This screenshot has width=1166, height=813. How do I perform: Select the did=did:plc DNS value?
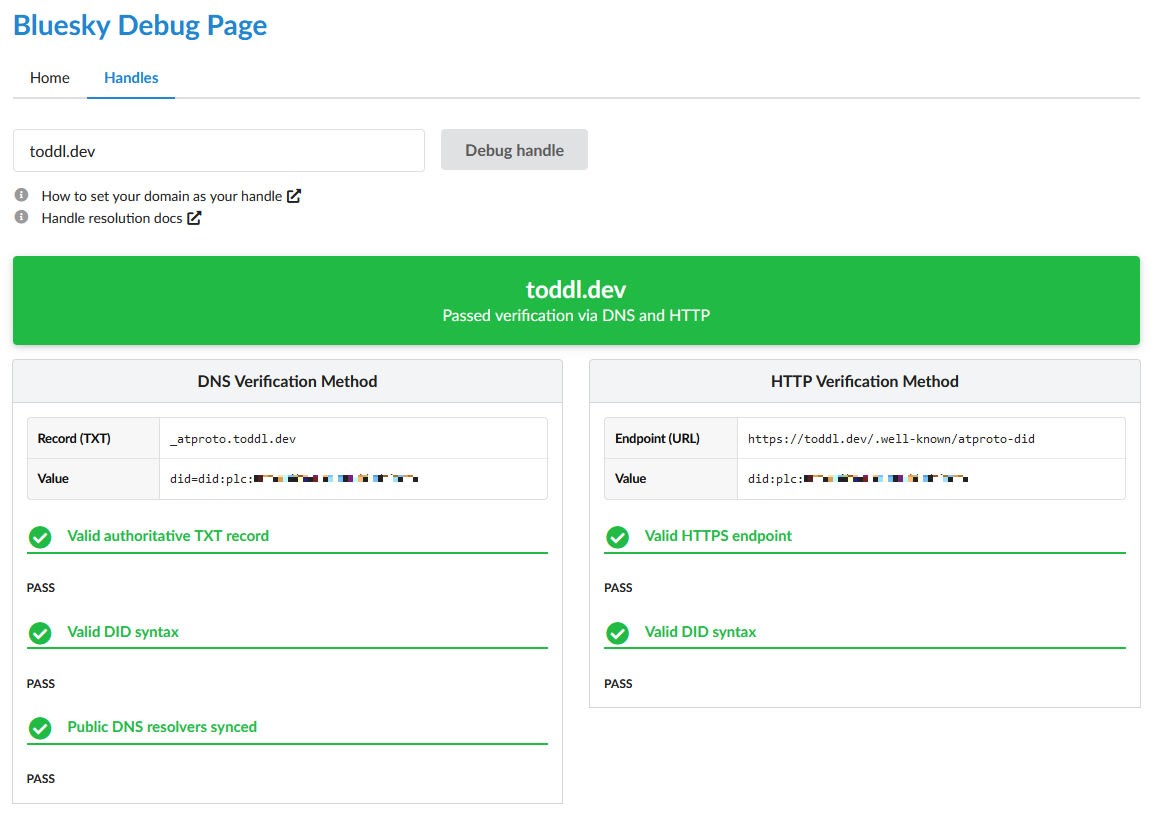pos(294,479)
